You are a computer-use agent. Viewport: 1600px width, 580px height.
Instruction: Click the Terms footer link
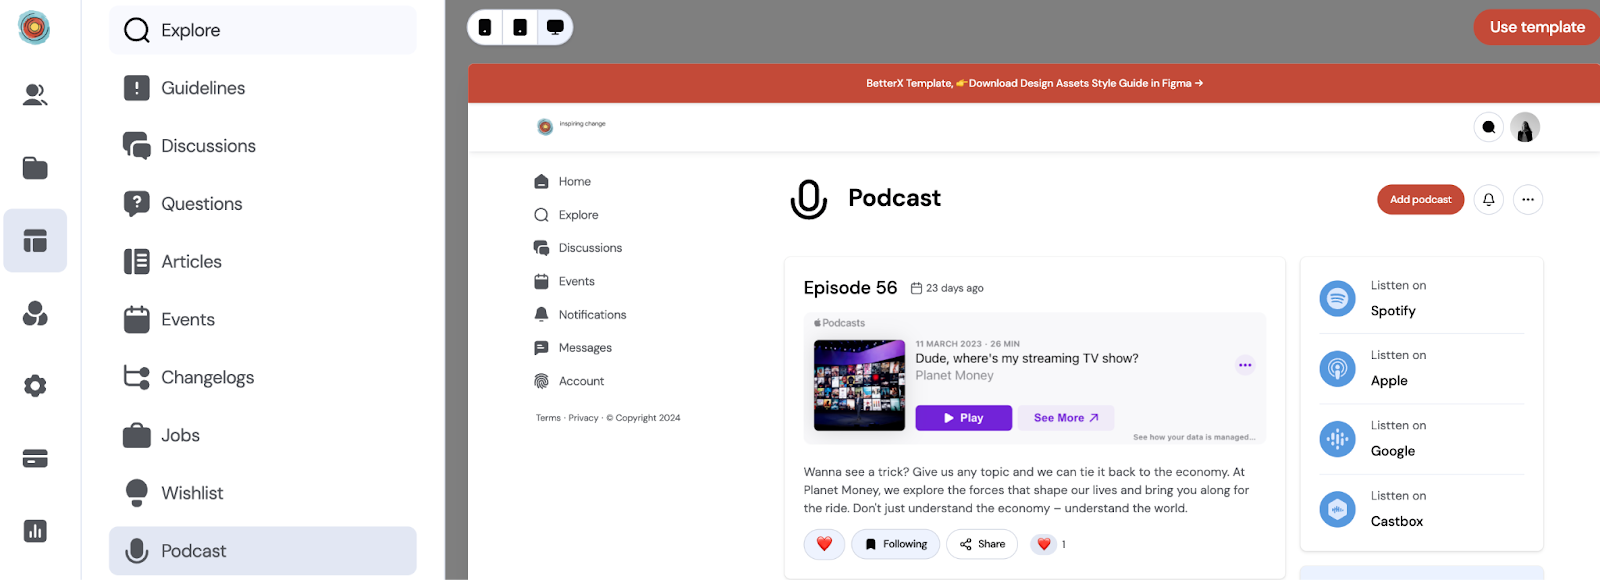tap(548, 418)
